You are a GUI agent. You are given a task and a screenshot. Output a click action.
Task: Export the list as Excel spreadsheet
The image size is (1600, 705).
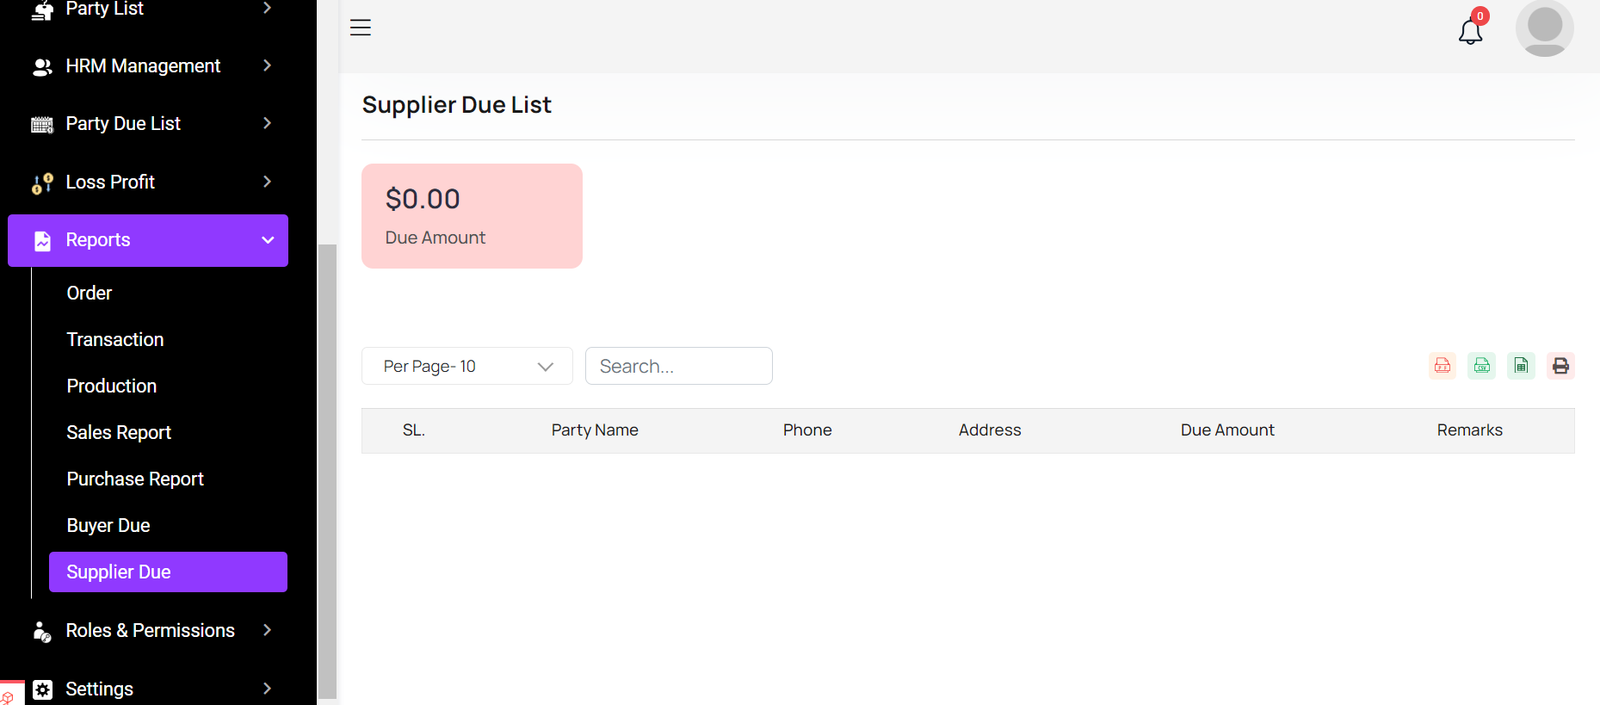pyautogui.click(x=1521, y=366)
